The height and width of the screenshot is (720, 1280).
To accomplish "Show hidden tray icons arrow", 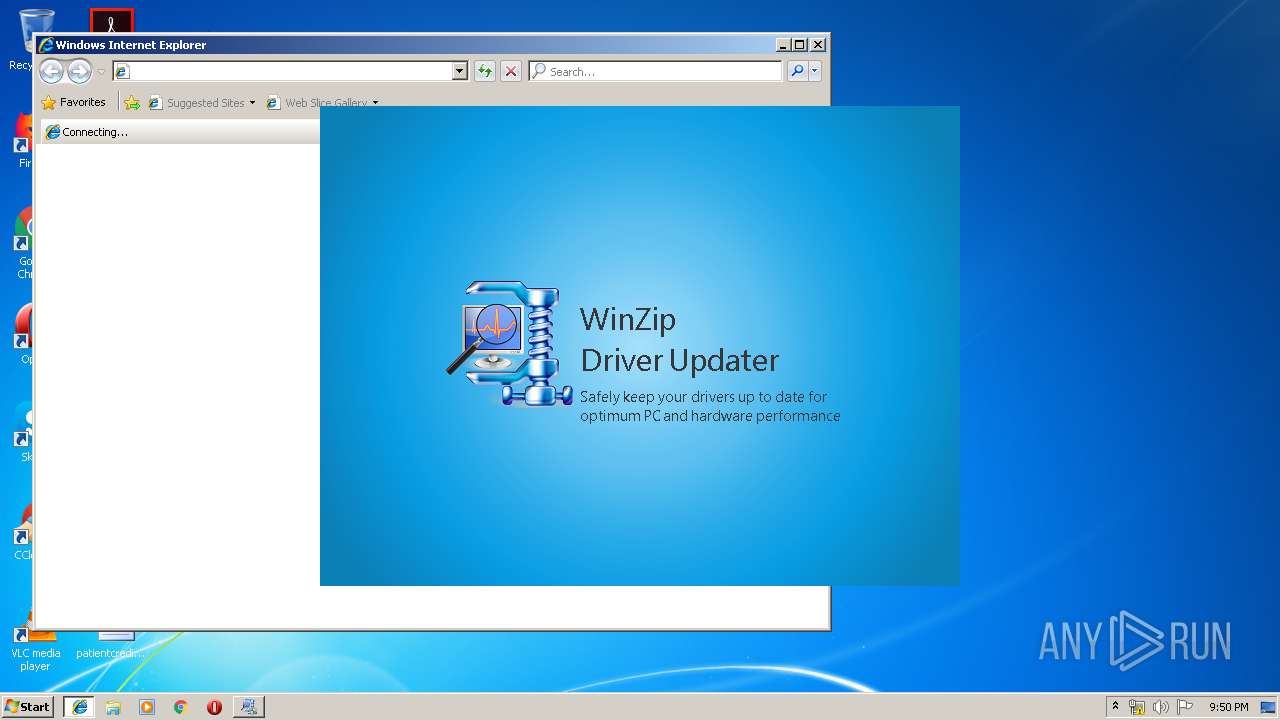I will pyautogui.click(x=1115, y=706).
